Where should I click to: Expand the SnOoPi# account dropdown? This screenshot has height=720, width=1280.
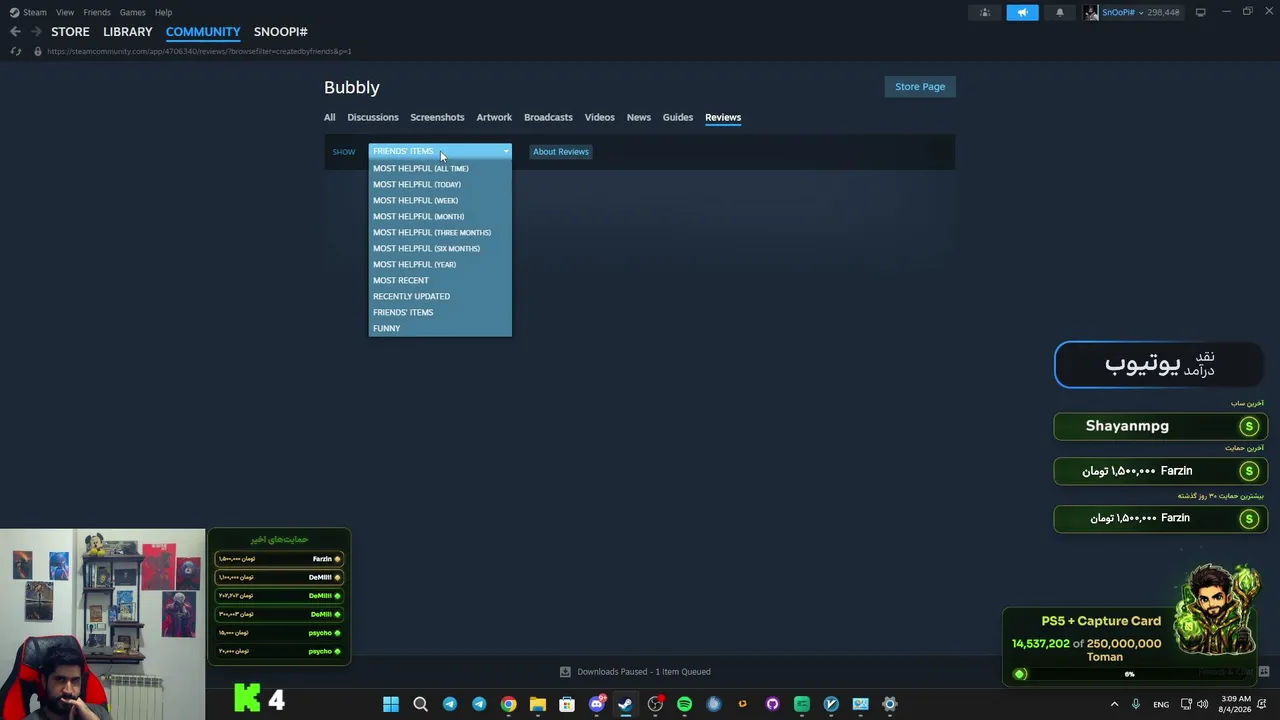point(1141,13)
